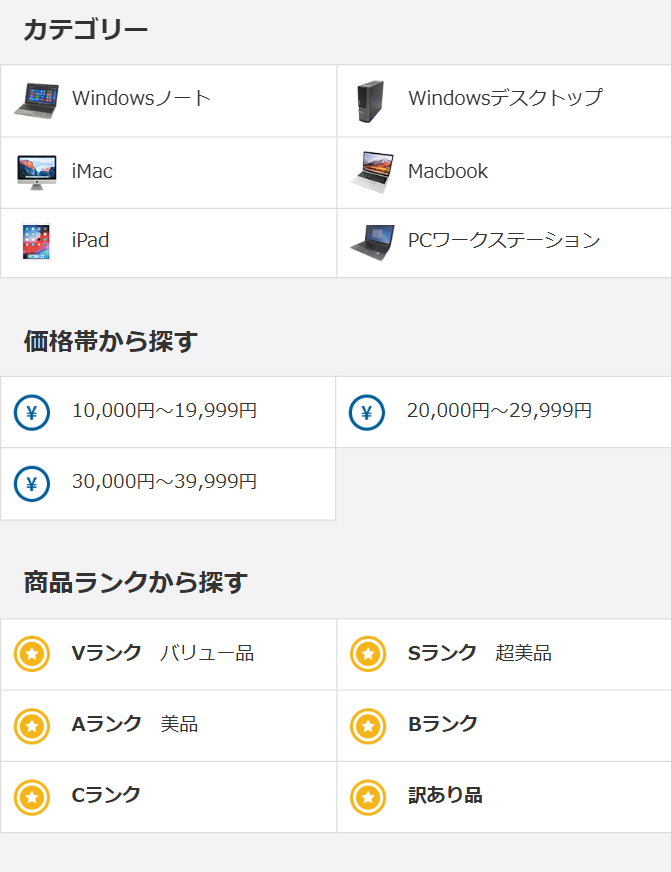Click yen icon for 10,000円～19,999円
Viewport: 671px width, 872px height.
pyautogui.click(x=32, y=412)
